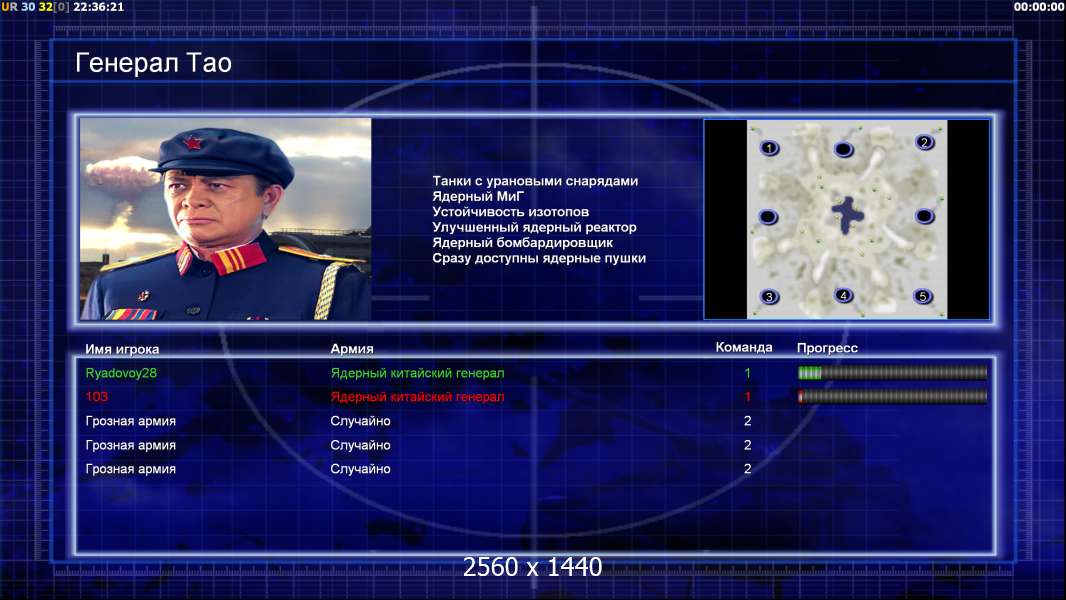Click the empty left-middle start position marker
The image size is (1066, 600).
coord(768,217)
